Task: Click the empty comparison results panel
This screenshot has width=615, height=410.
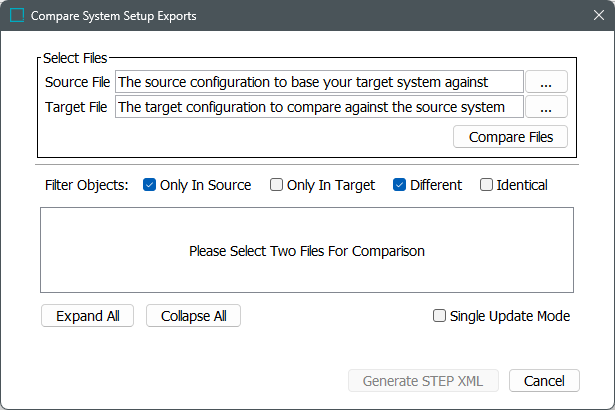Action: coord(307,251)
